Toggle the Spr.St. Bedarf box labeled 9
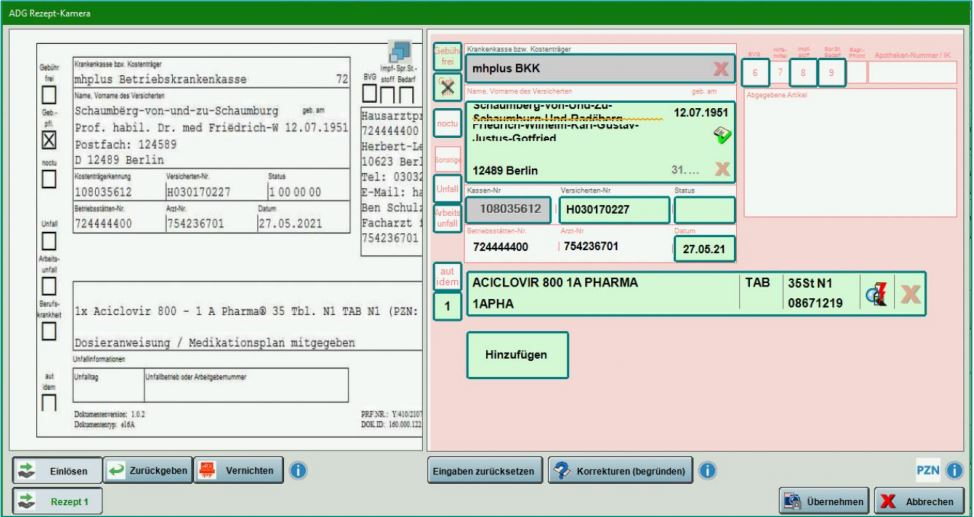Image resolution: width=974 pixels, height=517 pixels. point(832,73)
